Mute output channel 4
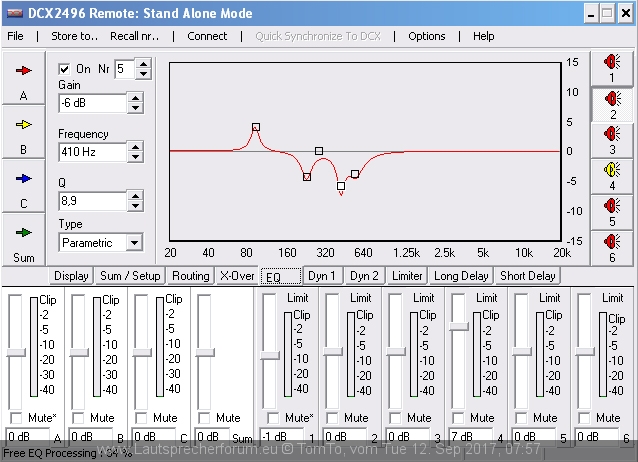The width and height of the screenshot is (638, 462). (458, 418)
